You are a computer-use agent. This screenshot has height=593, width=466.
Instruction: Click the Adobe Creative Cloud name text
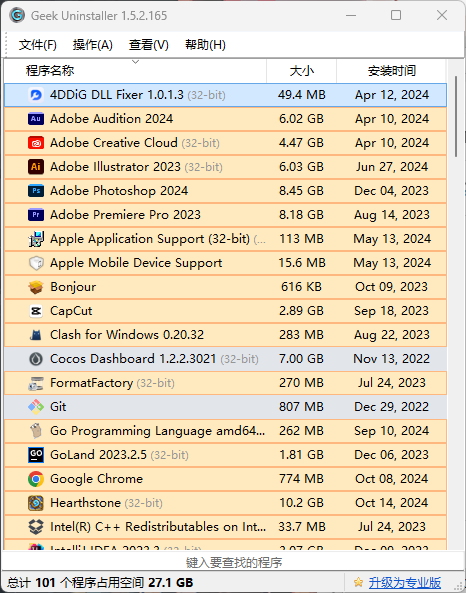coord(113,143)
